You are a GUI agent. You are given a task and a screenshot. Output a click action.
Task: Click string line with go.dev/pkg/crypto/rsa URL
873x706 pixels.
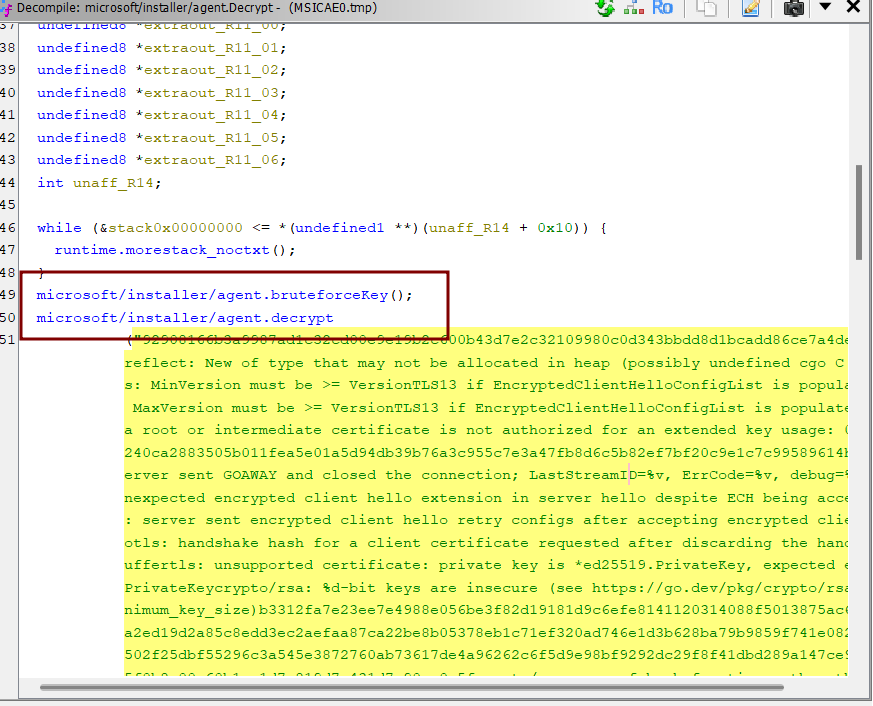(486, 588)
